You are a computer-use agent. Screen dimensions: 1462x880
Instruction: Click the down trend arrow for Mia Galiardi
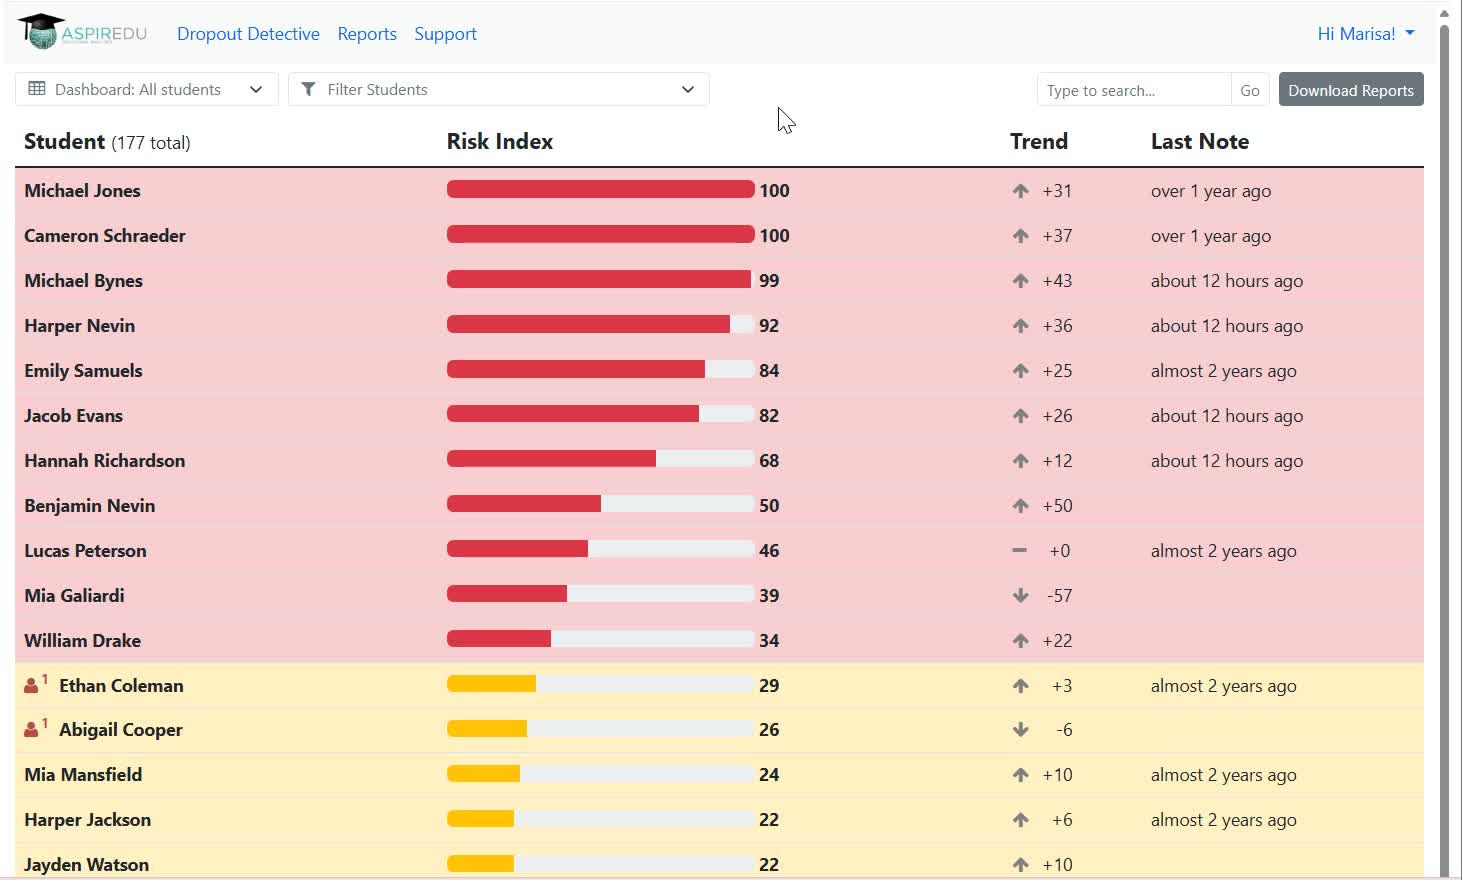1020,595
